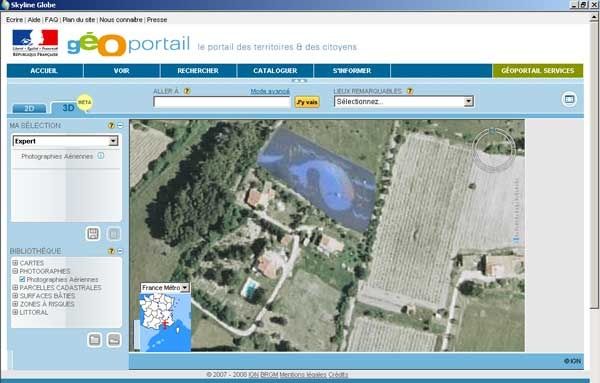Switch to the 2D view tab
The image size is (600, 383).
[x=29, y=109]
